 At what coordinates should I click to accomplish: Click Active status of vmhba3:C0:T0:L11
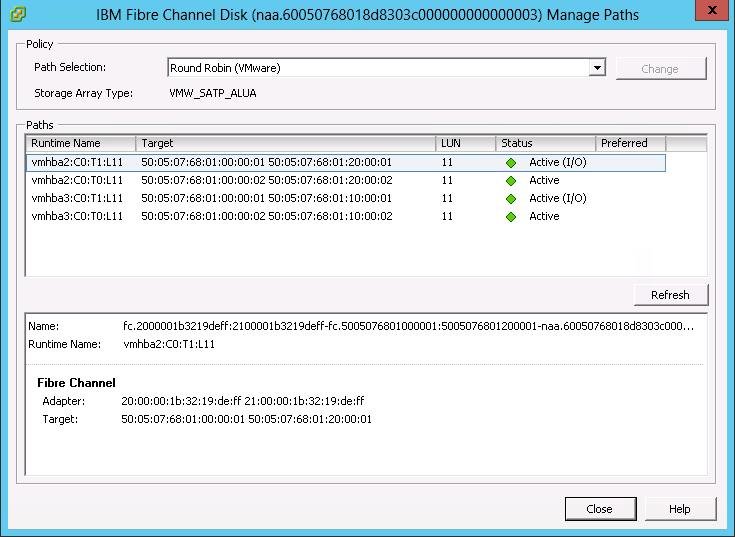click(x=544, y=216)
